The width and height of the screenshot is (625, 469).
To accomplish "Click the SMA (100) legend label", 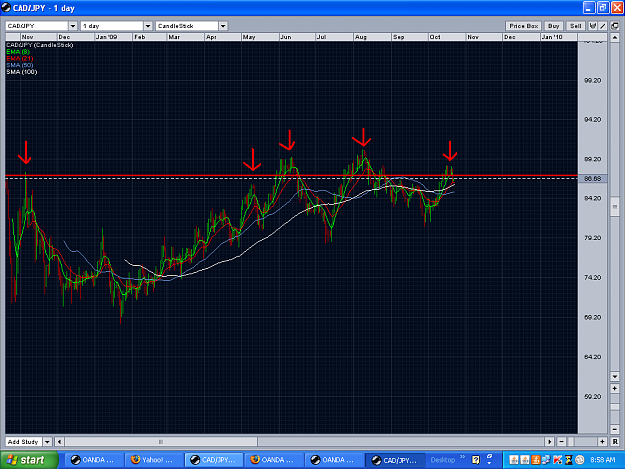I will pyautogui.click(x=22, y=72).
